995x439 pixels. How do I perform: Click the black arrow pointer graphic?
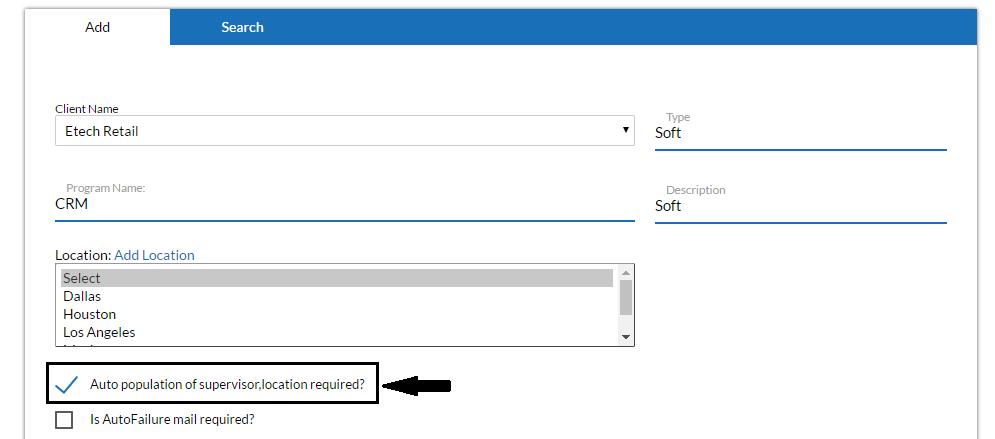(x=416, y=385)
